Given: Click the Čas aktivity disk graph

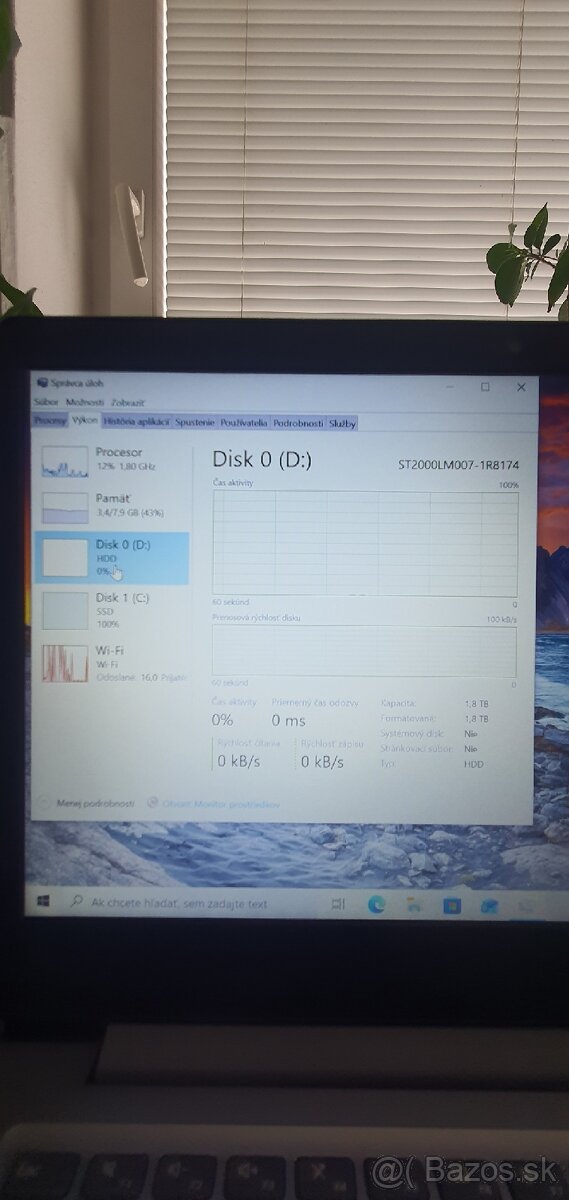Looking at the screenshot, I should [x=365, y=543].
